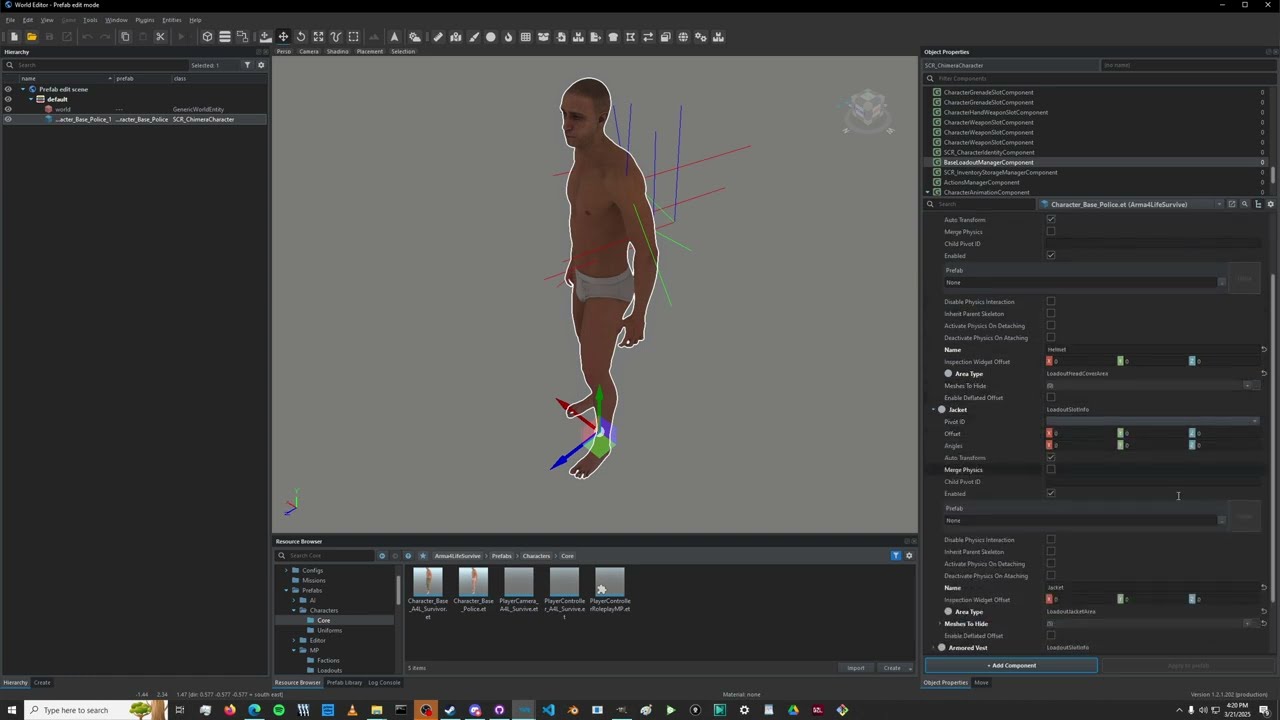Create a new world with New file icon
Viewport: 1280px width, 720px height.
14,37
